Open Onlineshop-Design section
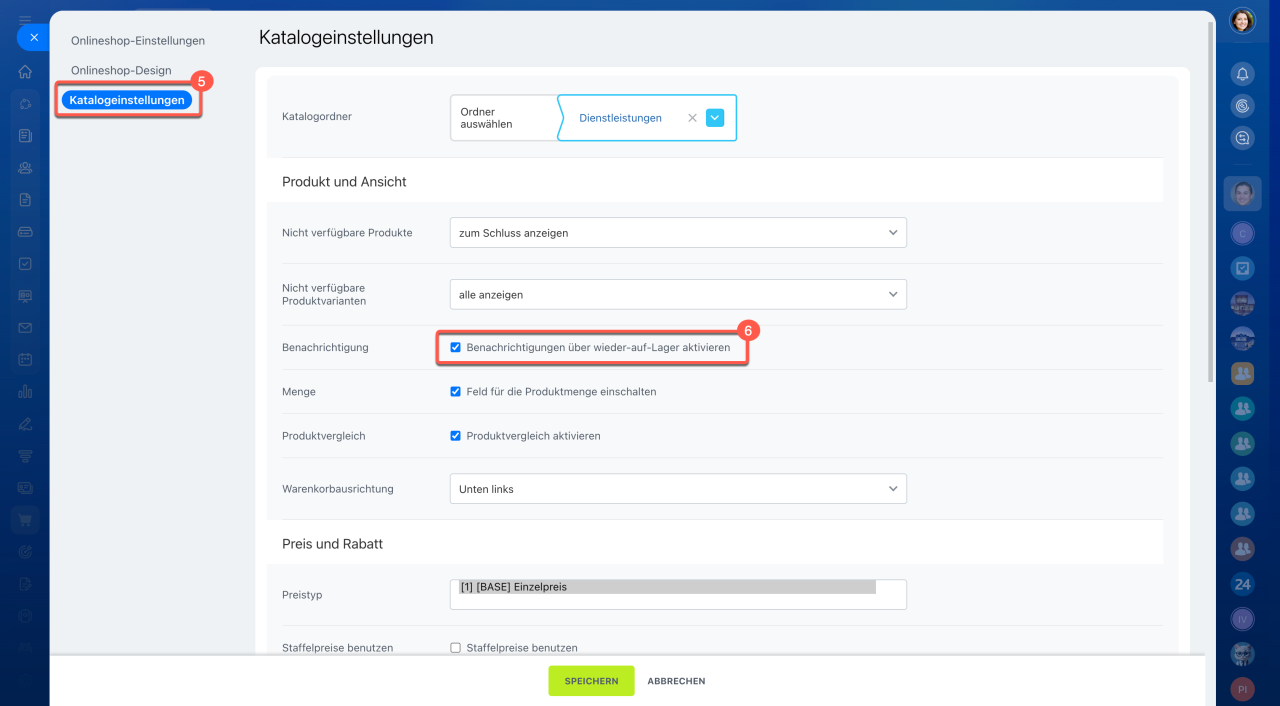This screenshot has height=706, width=1280. click(121, 71)
